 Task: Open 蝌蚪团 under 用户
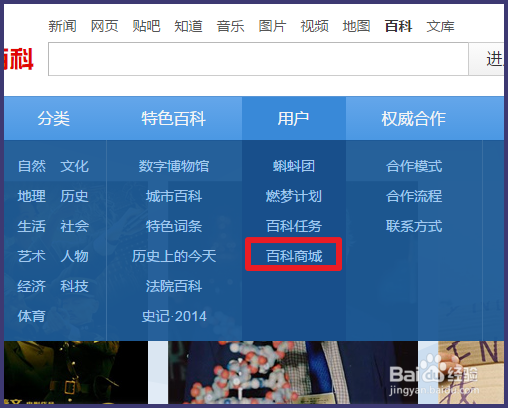click(294, 166)
